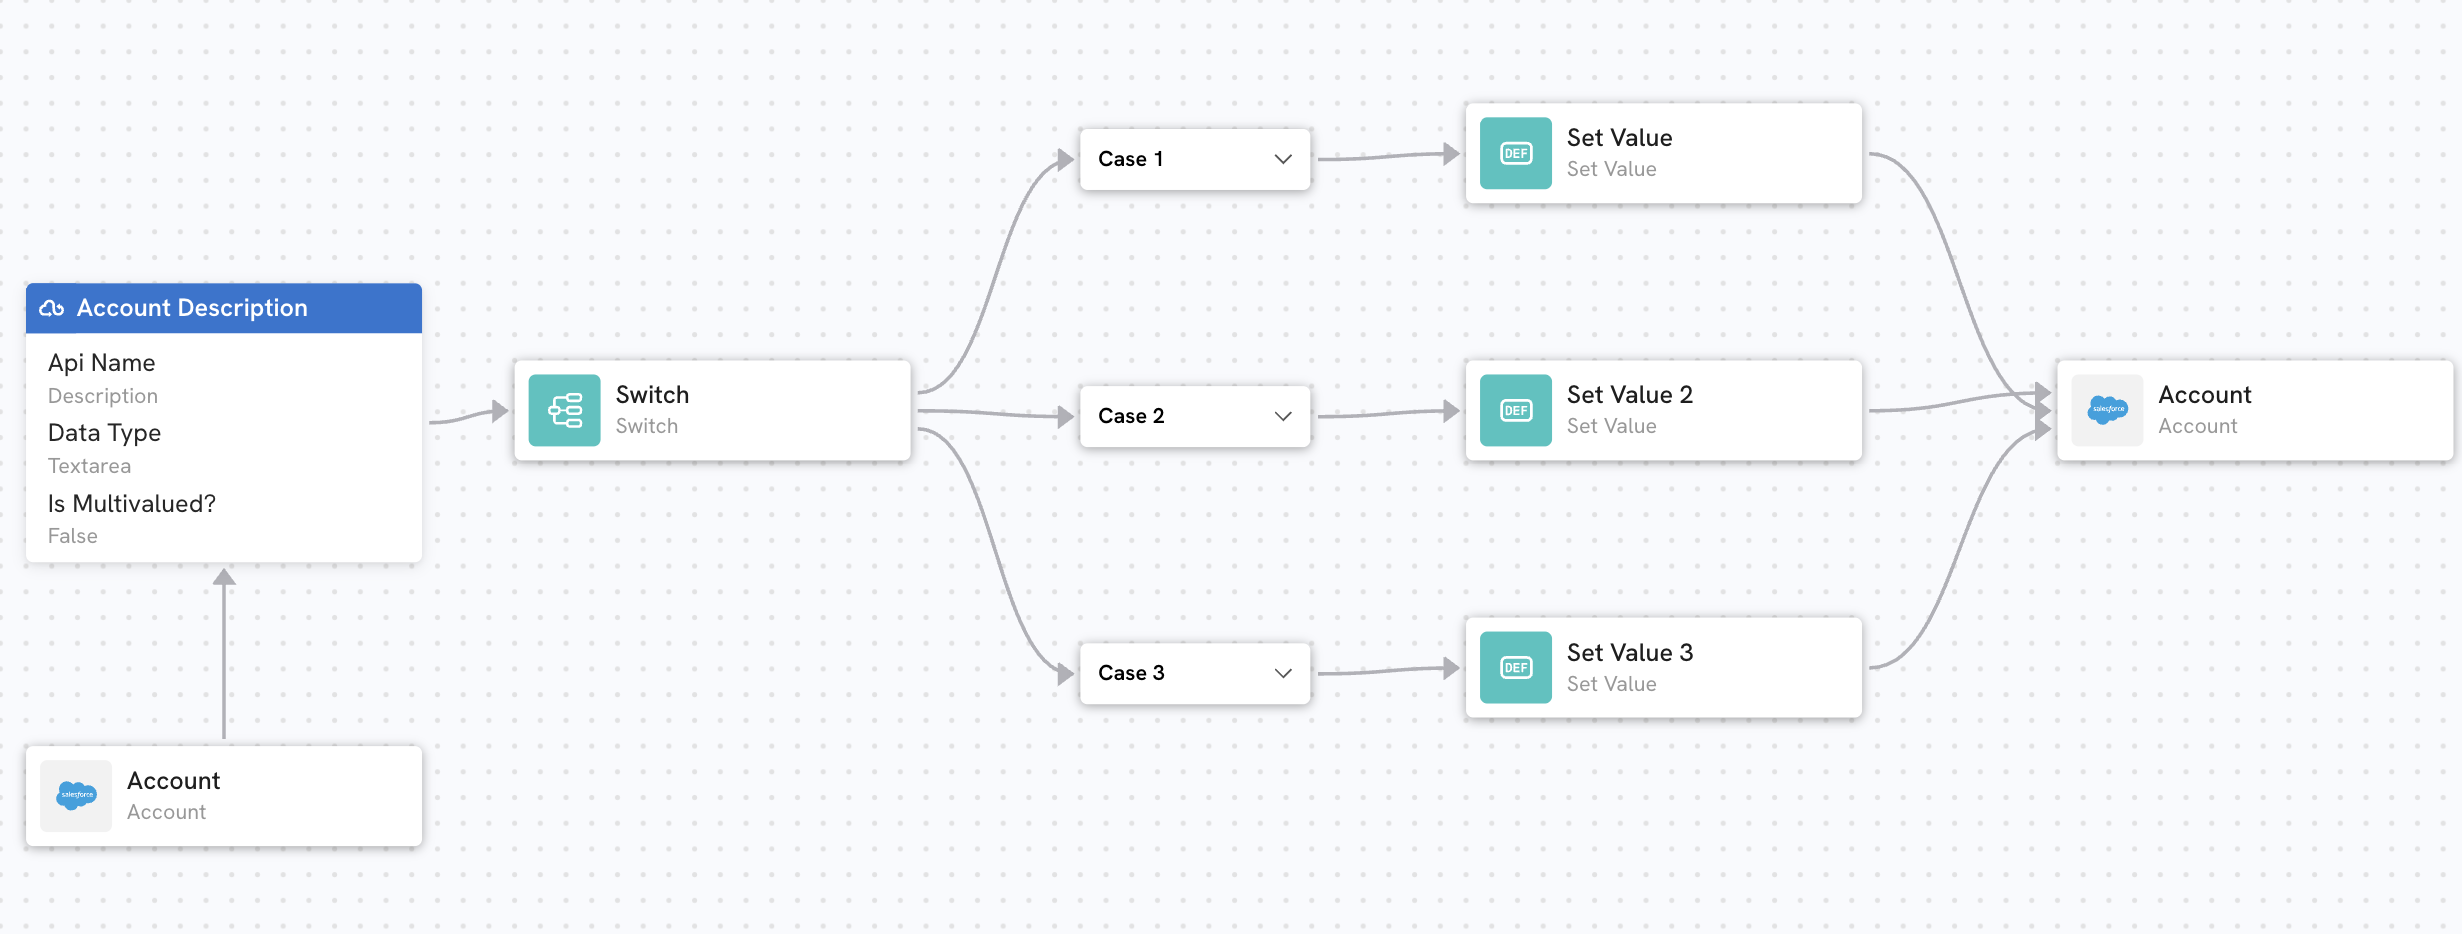Expand the Case 3 chevron

tap(1283, 673)
